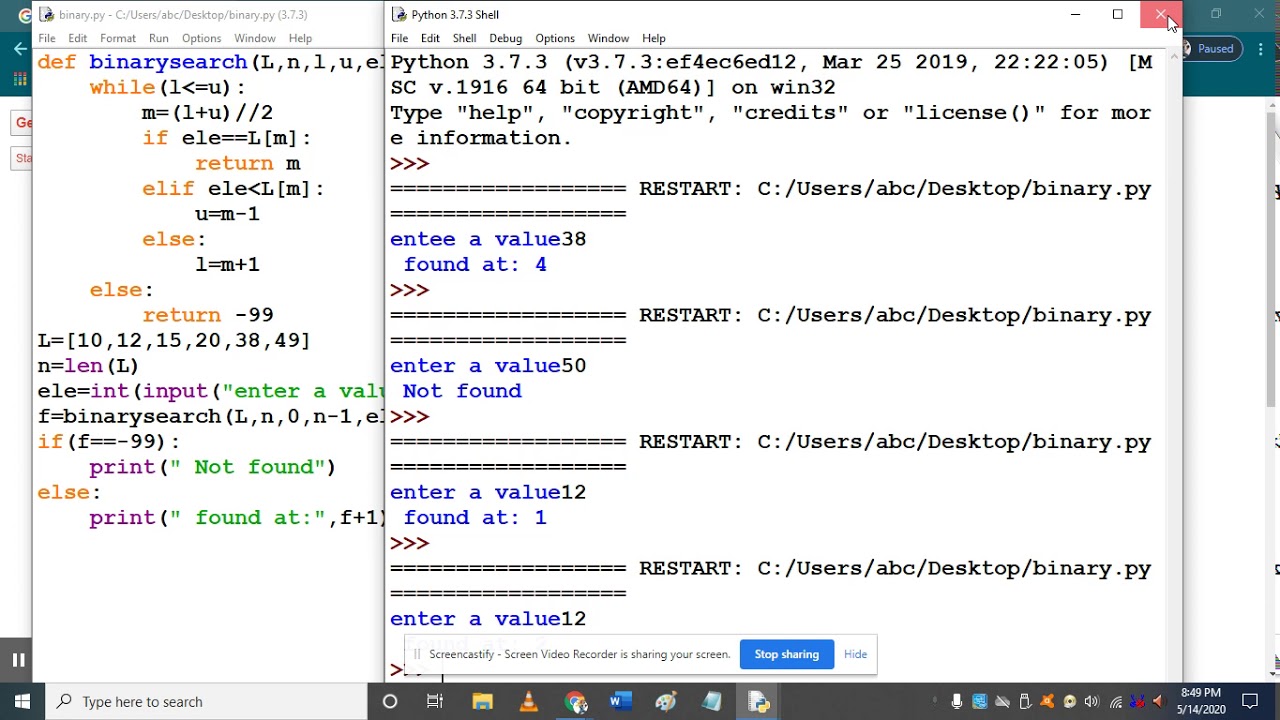Click code line 'return -99' in editor

[208, 315]
